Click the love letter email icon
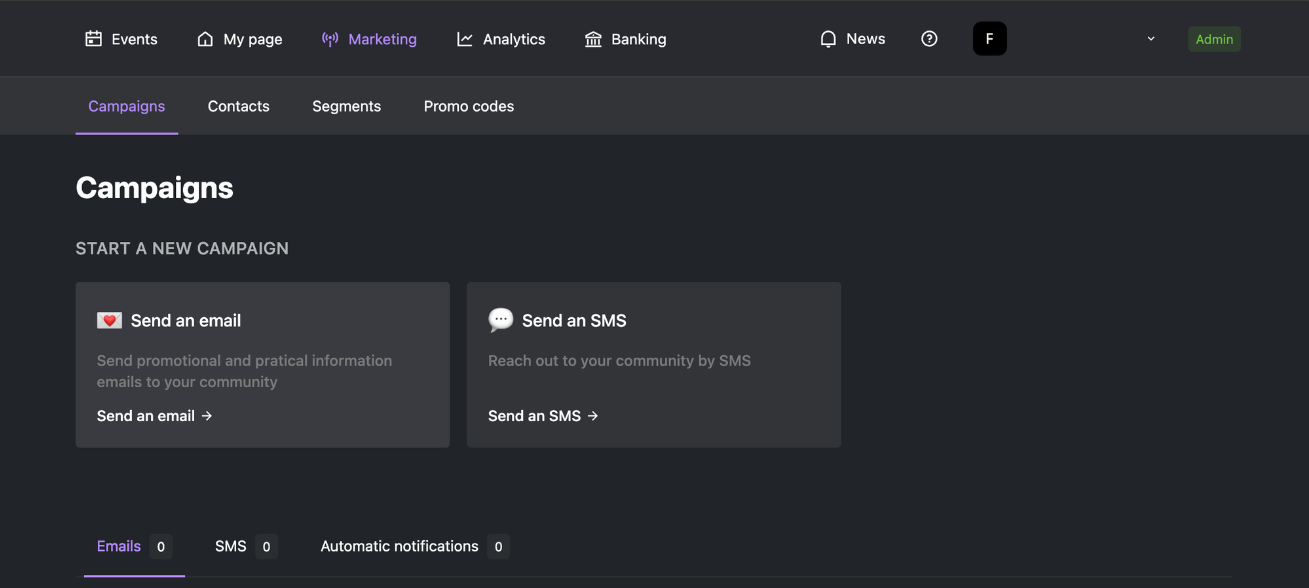Viewport: 1309px width, 588px height. [x=109, y=320]
